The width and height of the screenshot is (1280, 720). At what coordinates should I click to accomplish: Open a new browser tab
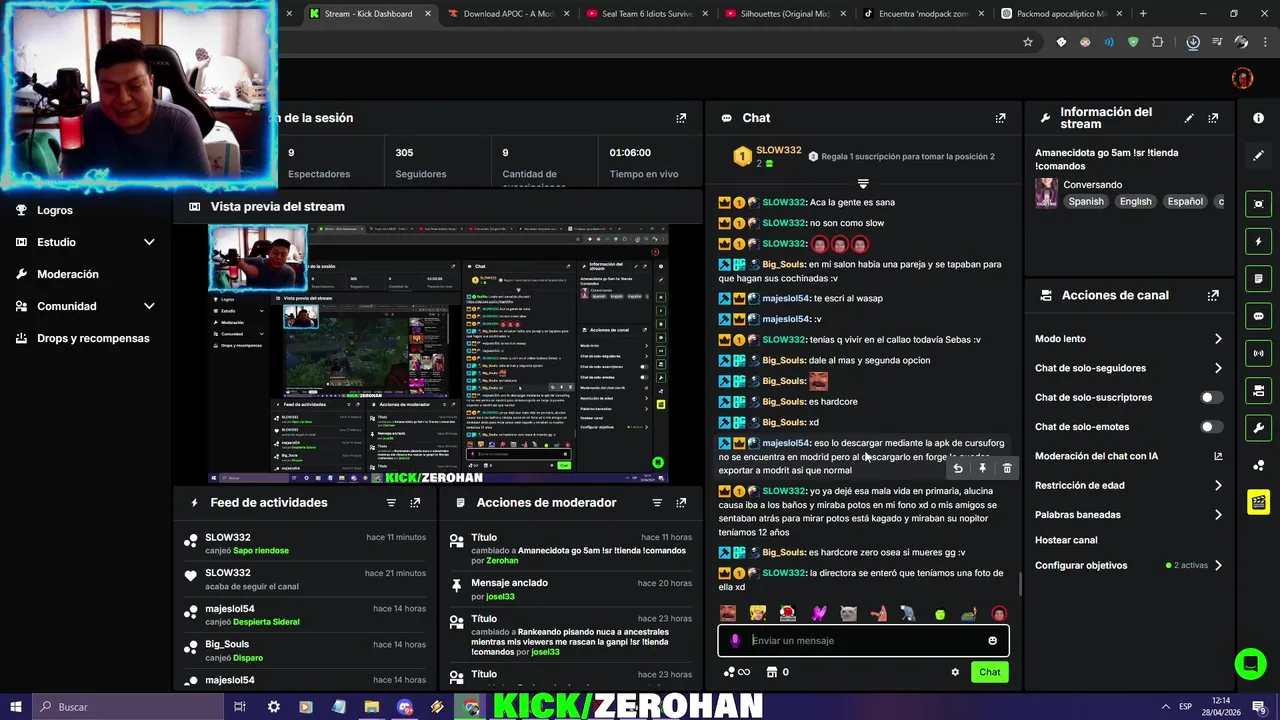[x=1143, y=14]
